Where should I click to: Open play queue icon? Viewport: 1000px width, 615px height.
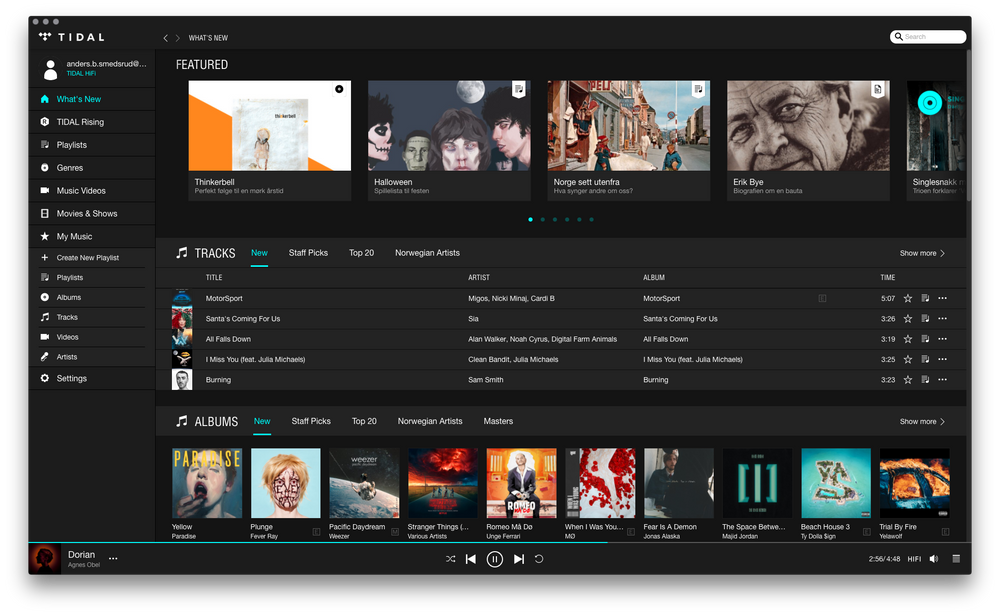(x=956, y=559)
